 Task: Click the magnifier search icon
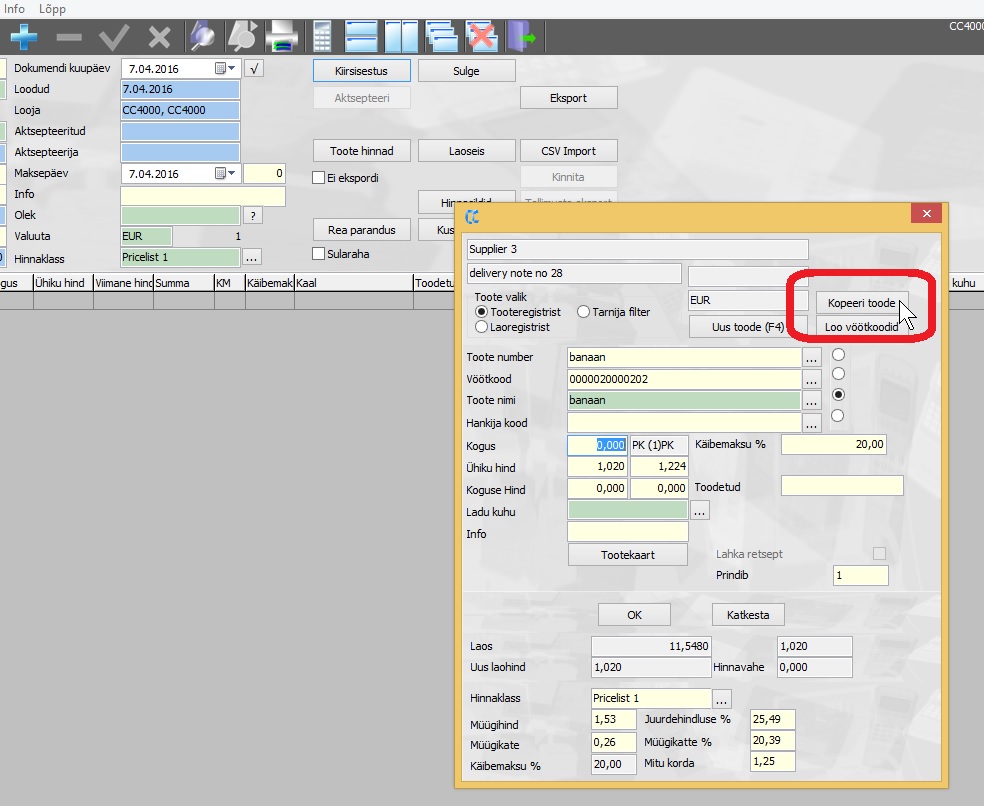pos(203,38)
